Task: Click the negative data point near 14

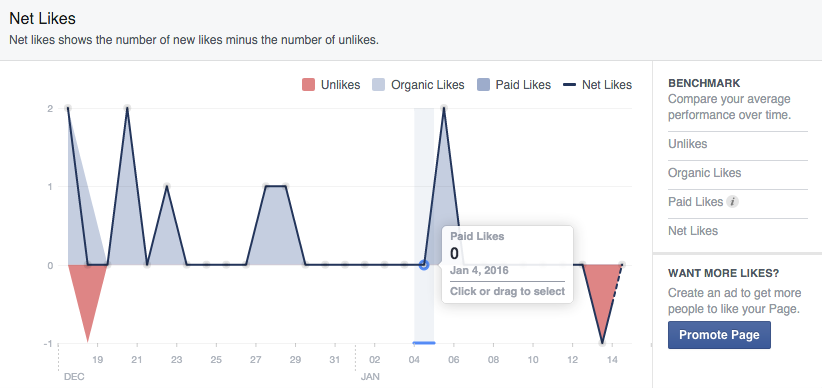Action: (602, 343)
